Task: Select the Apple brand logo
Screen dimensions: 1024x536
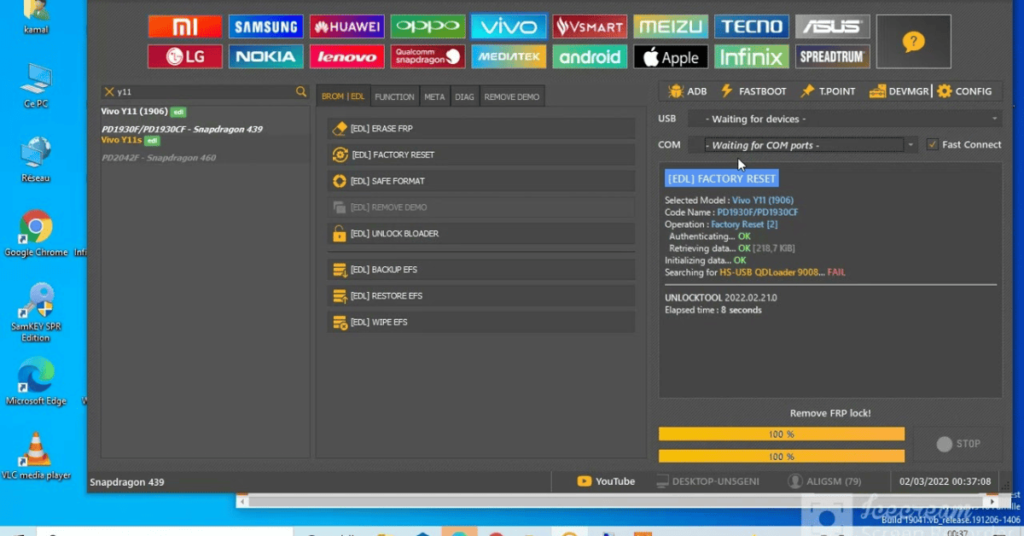Action: 671,57
